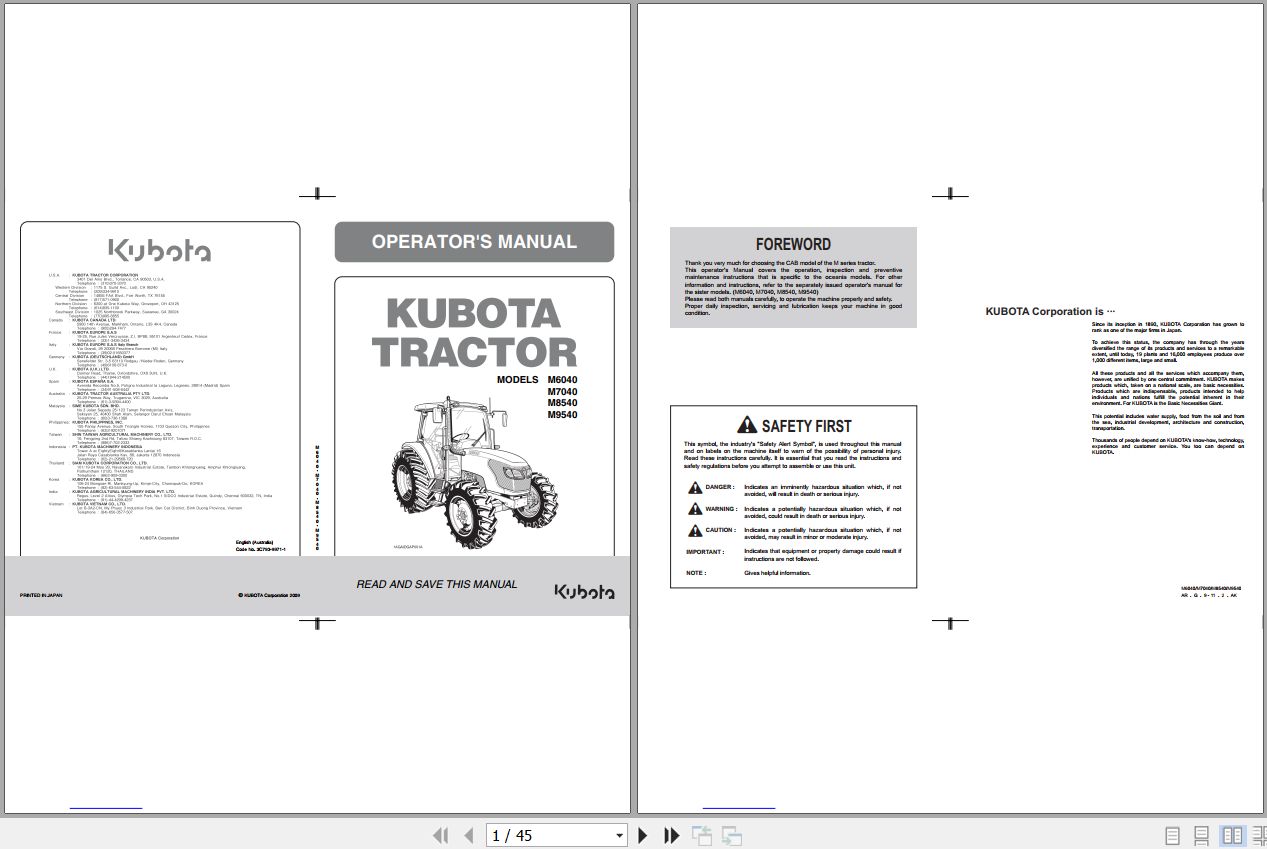Click the OPERATOR'S MANUAL title banner
The width and height of the screenshot is (1267, 849).
pos(473,241)
